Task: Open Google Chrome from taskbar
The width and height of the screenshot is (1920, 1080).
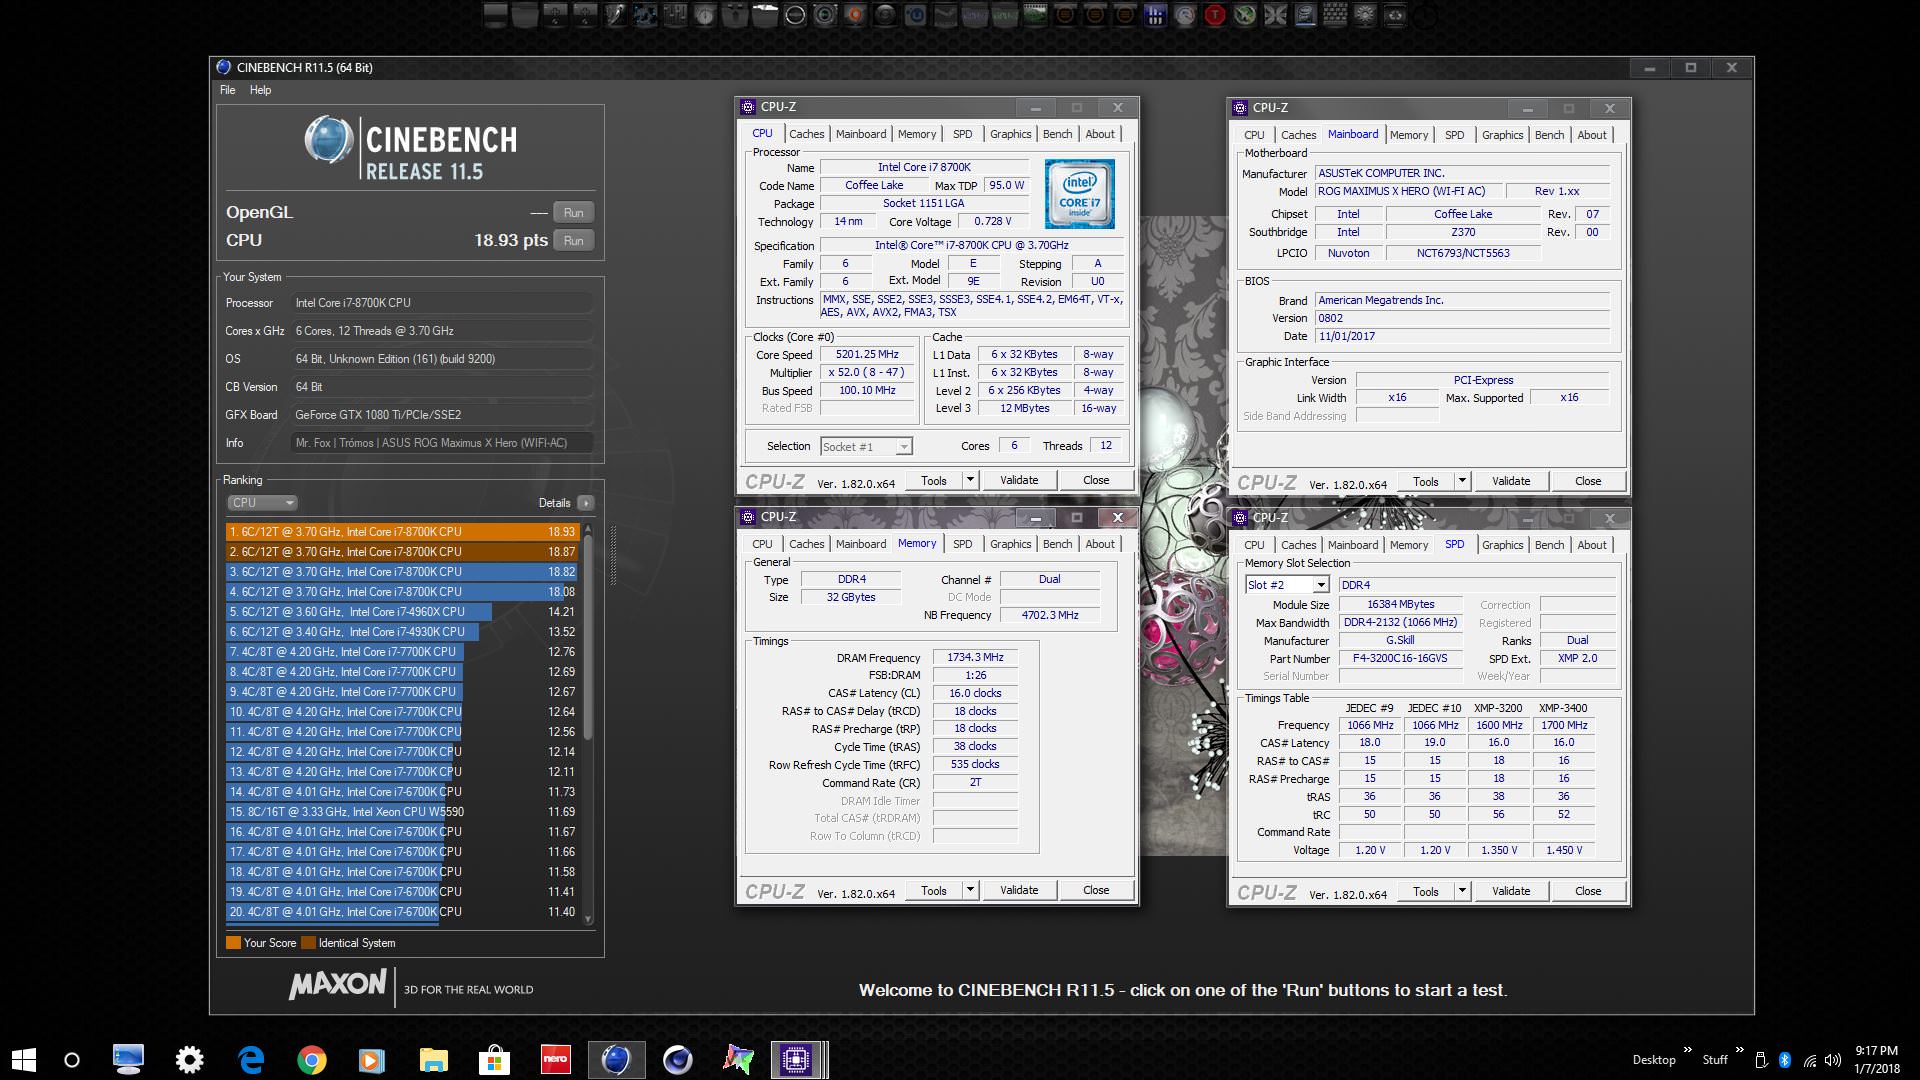Action: [312, 1060]
